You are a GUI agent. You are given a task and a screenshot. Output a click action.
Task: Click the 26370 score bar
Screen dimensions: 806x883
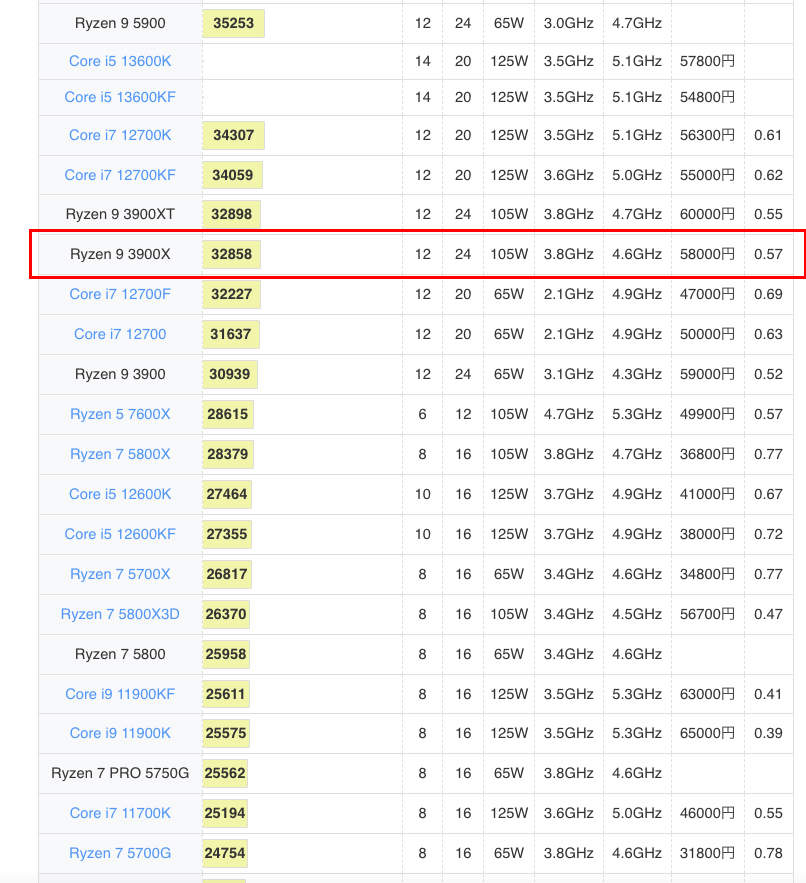click(x=226, y=614)
